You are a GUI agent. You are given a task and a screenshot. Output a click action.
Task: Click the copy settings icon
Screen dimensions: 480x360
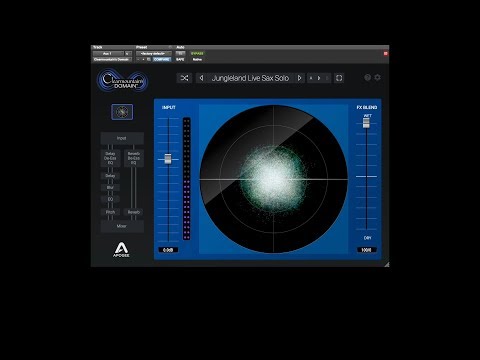(149, 59)
